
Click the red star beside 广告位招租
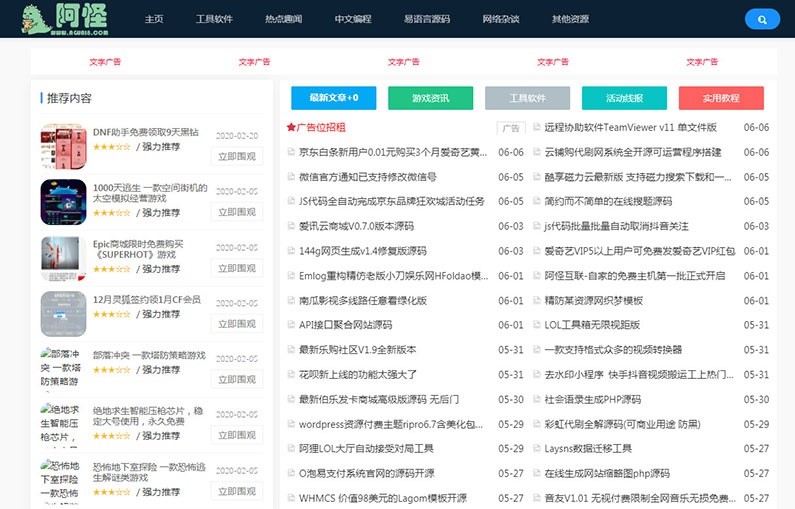[291, 128]
